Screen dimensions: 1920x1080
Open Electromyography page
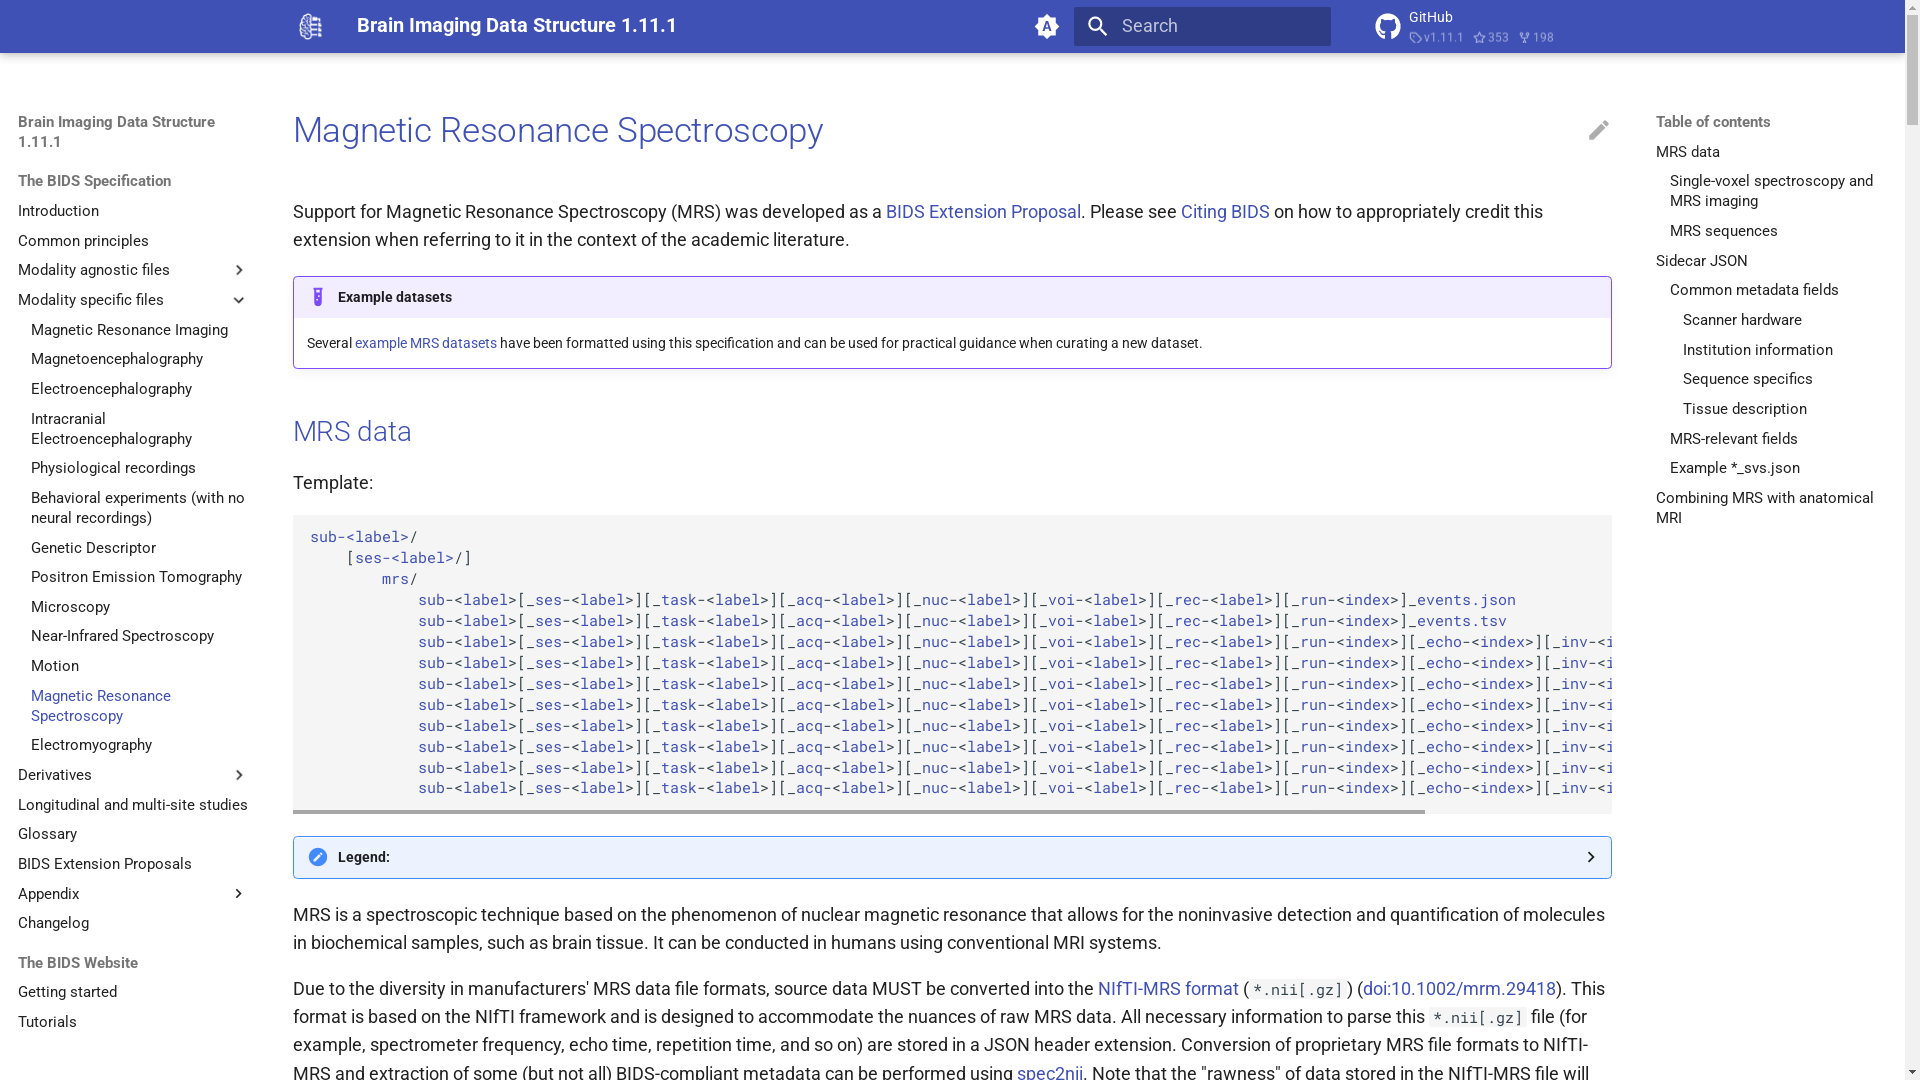[91, 745]
